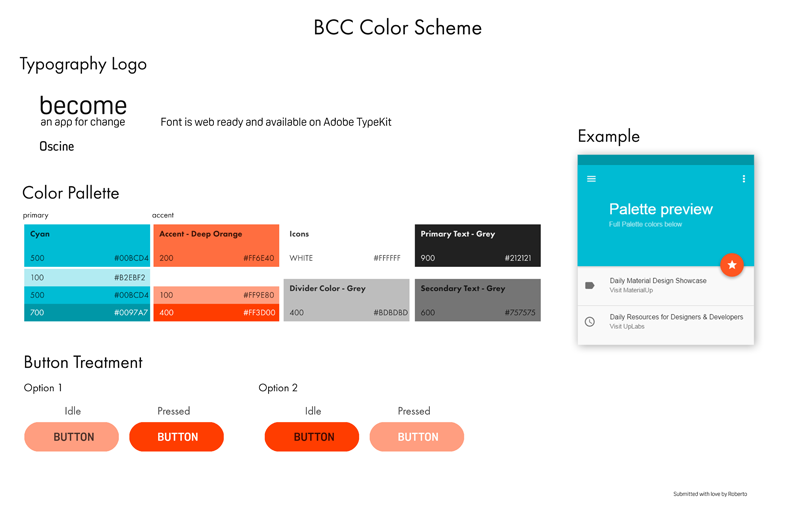The width and height of the screenshot is (785, 505).
Task: Choose the Secondary Text Grey swatch
Action: (478, 300)
